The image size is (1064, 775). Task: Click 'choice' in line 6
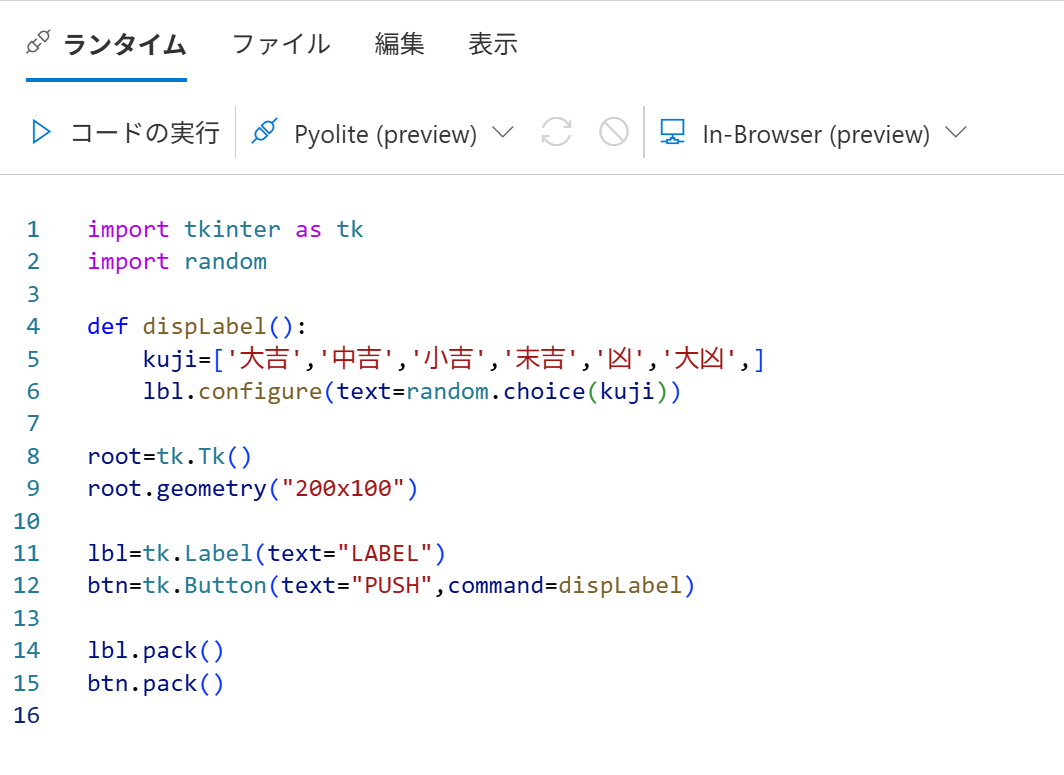coord(544,392)
